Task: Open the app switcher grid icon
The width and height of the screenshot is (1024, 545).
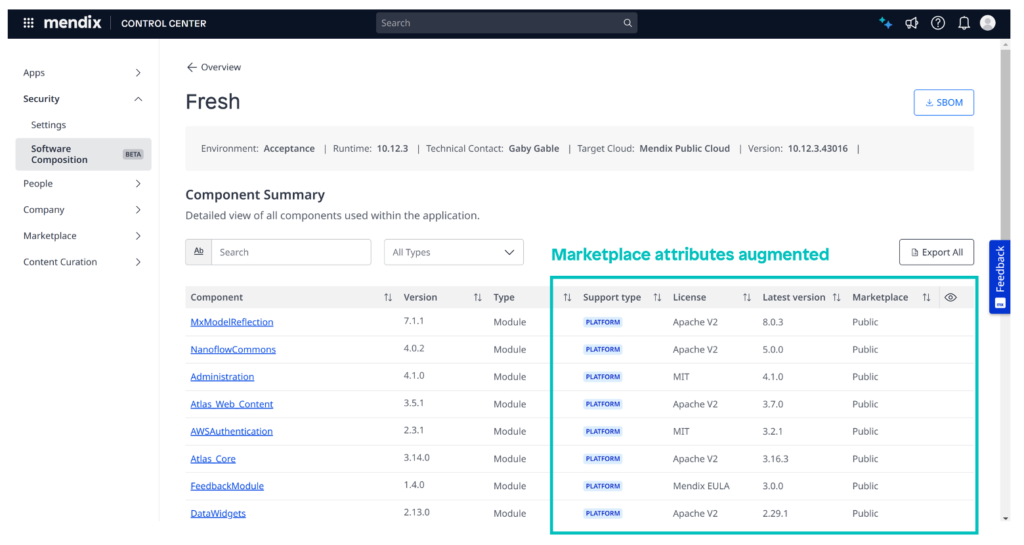Action: tap(28, 23)
